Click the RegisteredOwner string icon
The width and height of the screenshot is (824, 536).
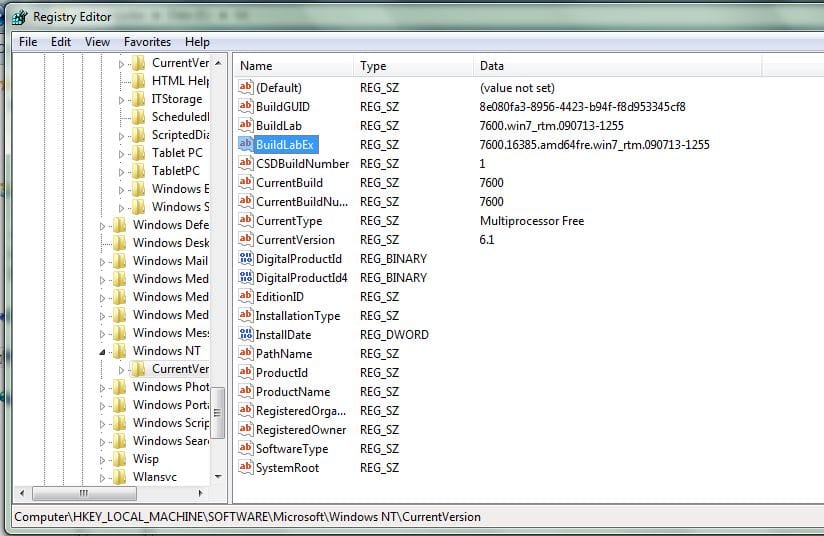pyautogui.click(x=245, y=429)
